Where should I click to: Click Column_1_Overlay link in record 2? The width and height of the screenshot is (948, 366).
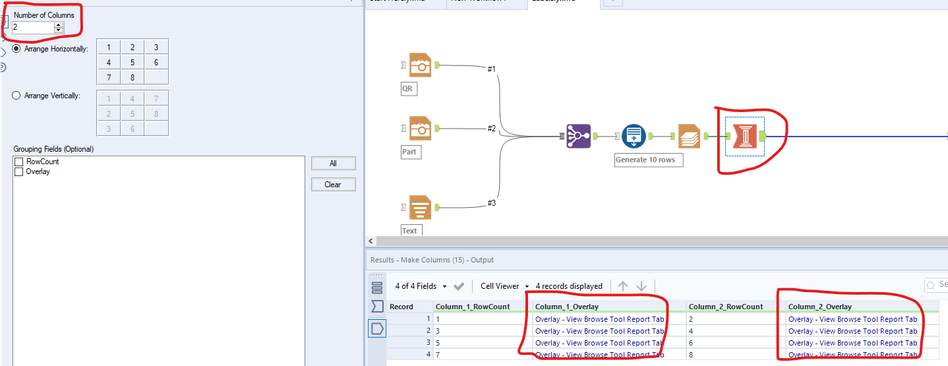click(x=600, y=331)
